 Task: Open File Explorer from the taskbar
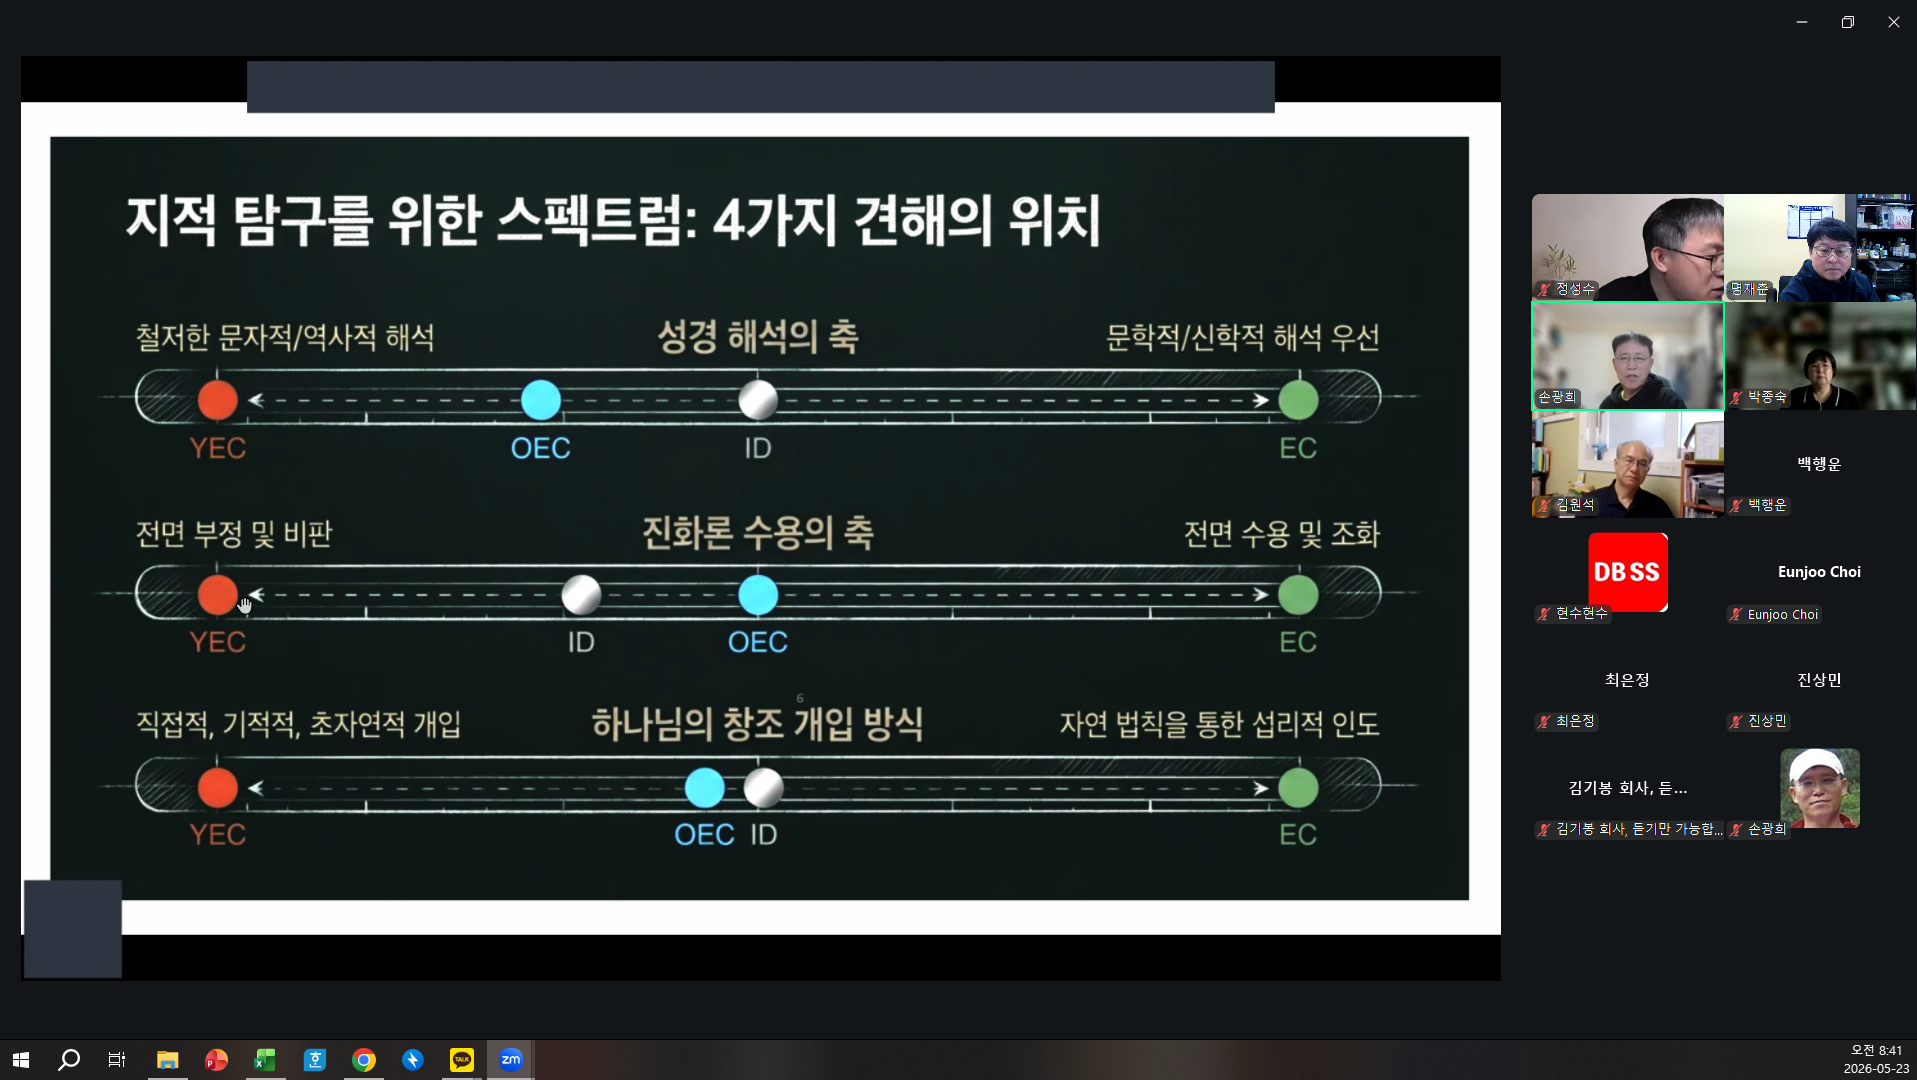click(167, 1060)
